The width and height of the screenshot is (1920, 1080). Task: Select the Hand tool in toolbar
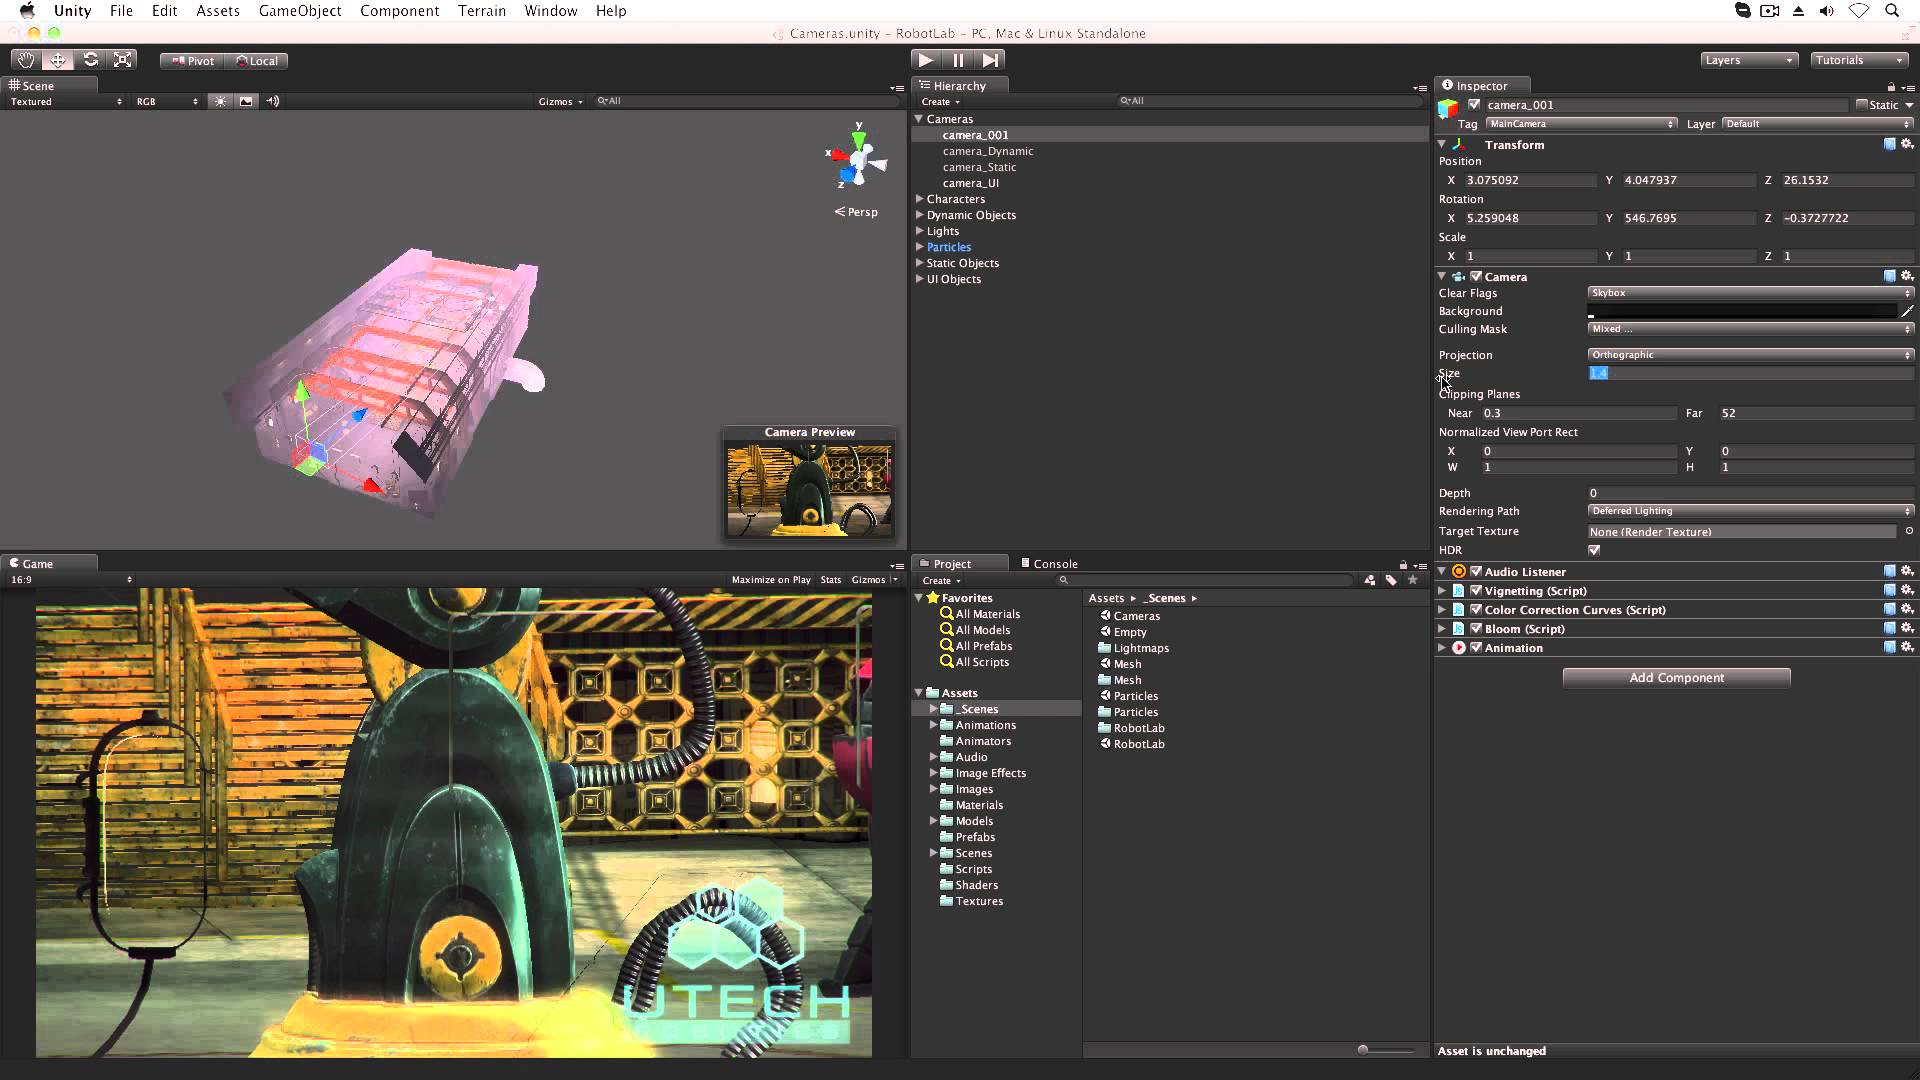[26, 60]
